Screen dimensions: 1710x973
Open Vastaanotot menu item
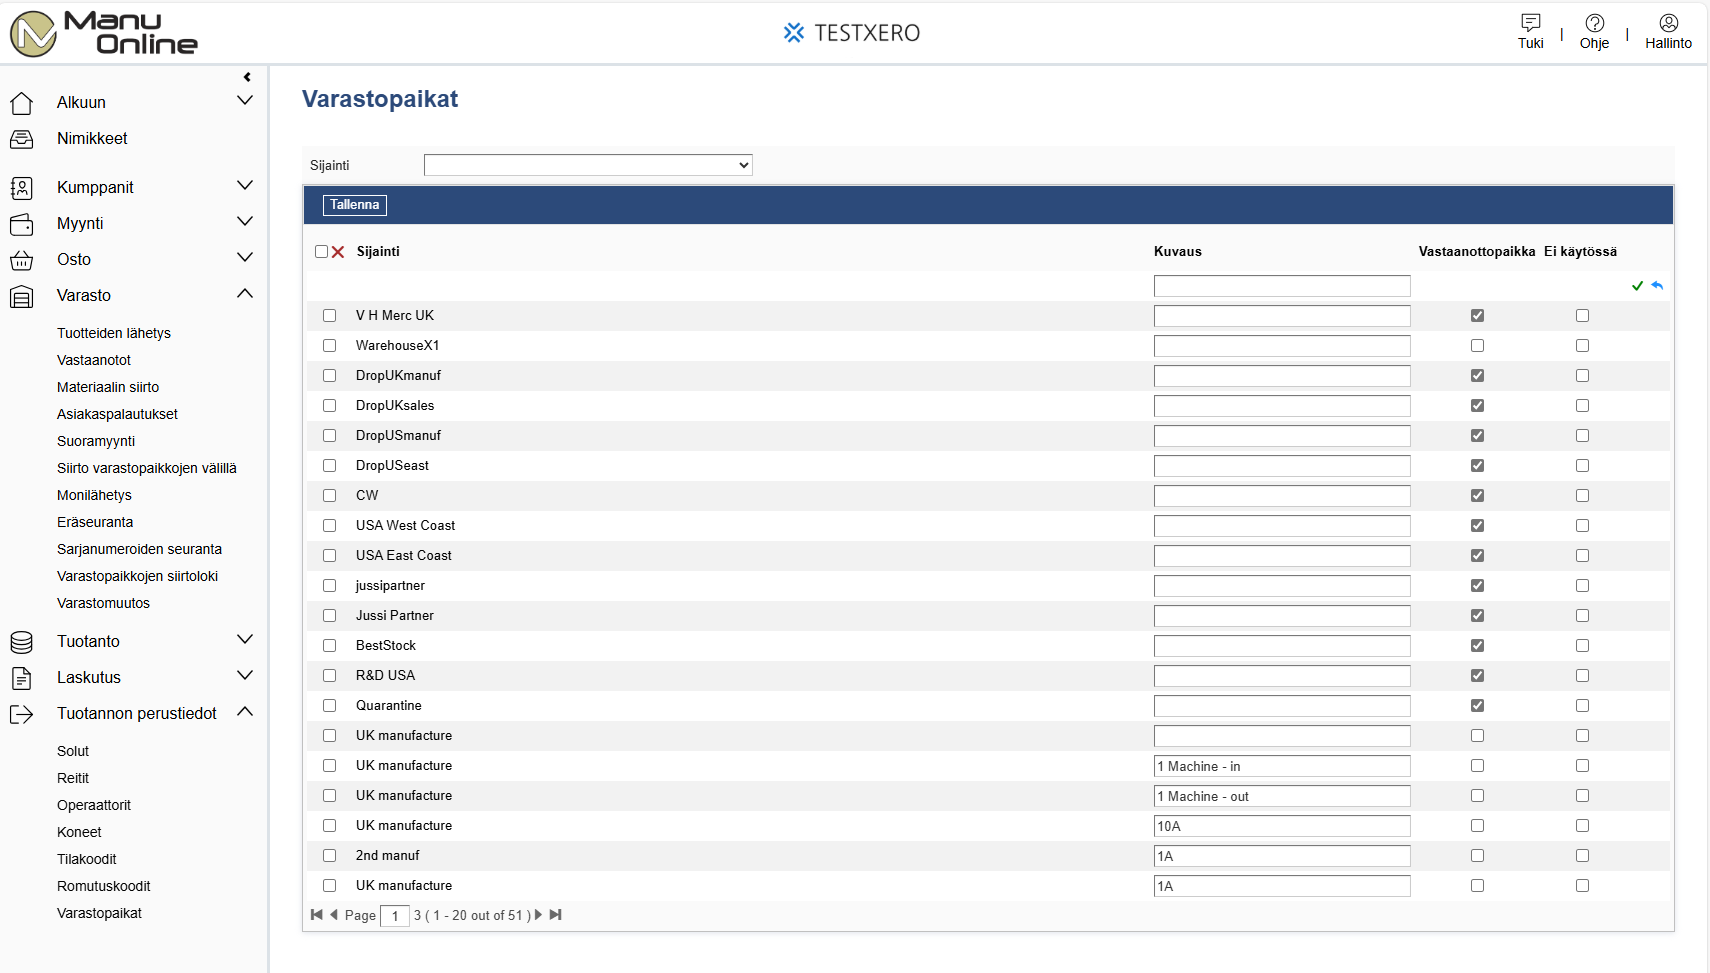tap(94, 360)
